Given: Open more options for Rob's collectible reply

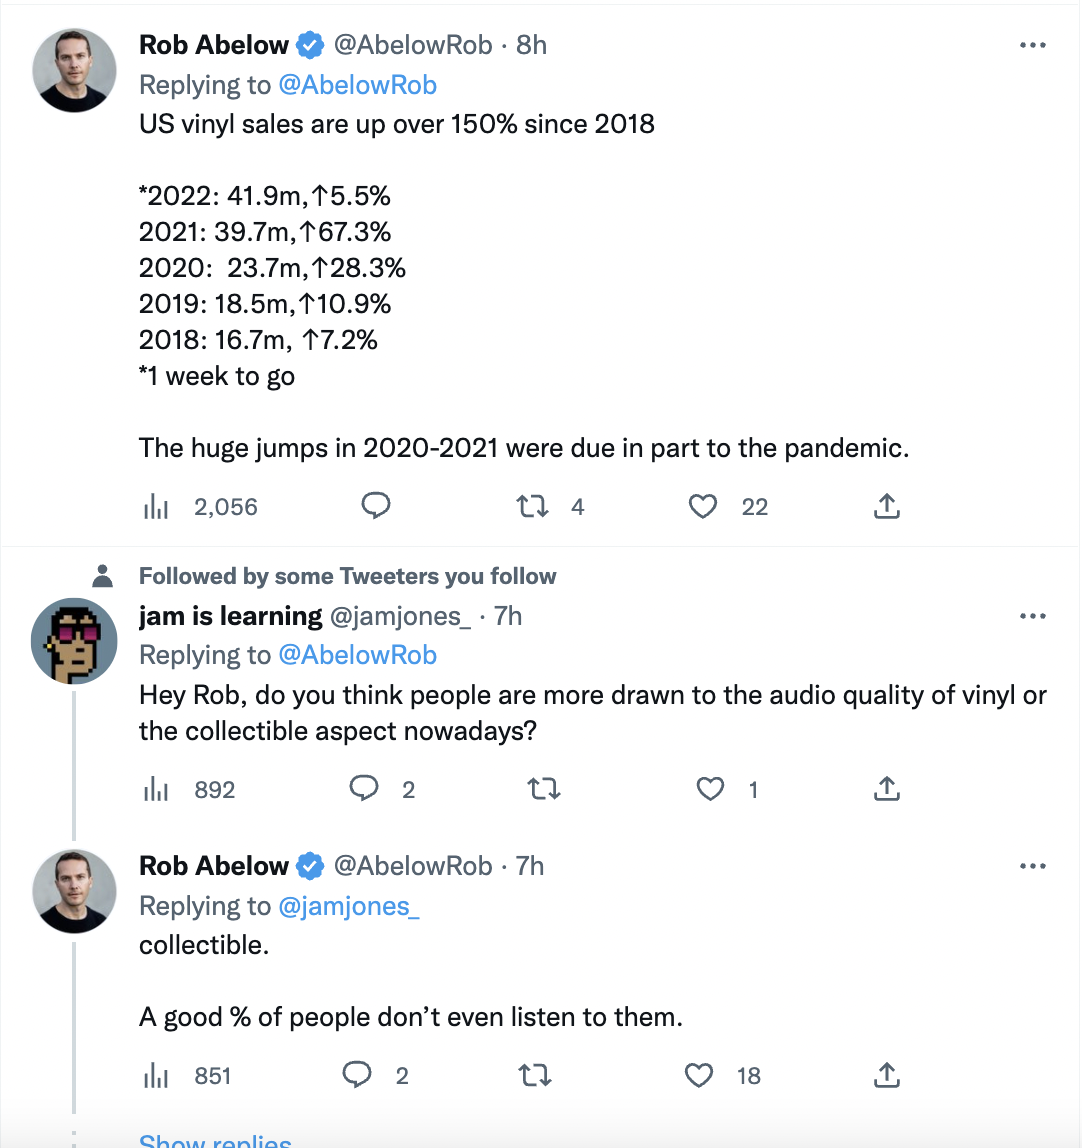Looking at the screenshot, I should (1033, 867).
